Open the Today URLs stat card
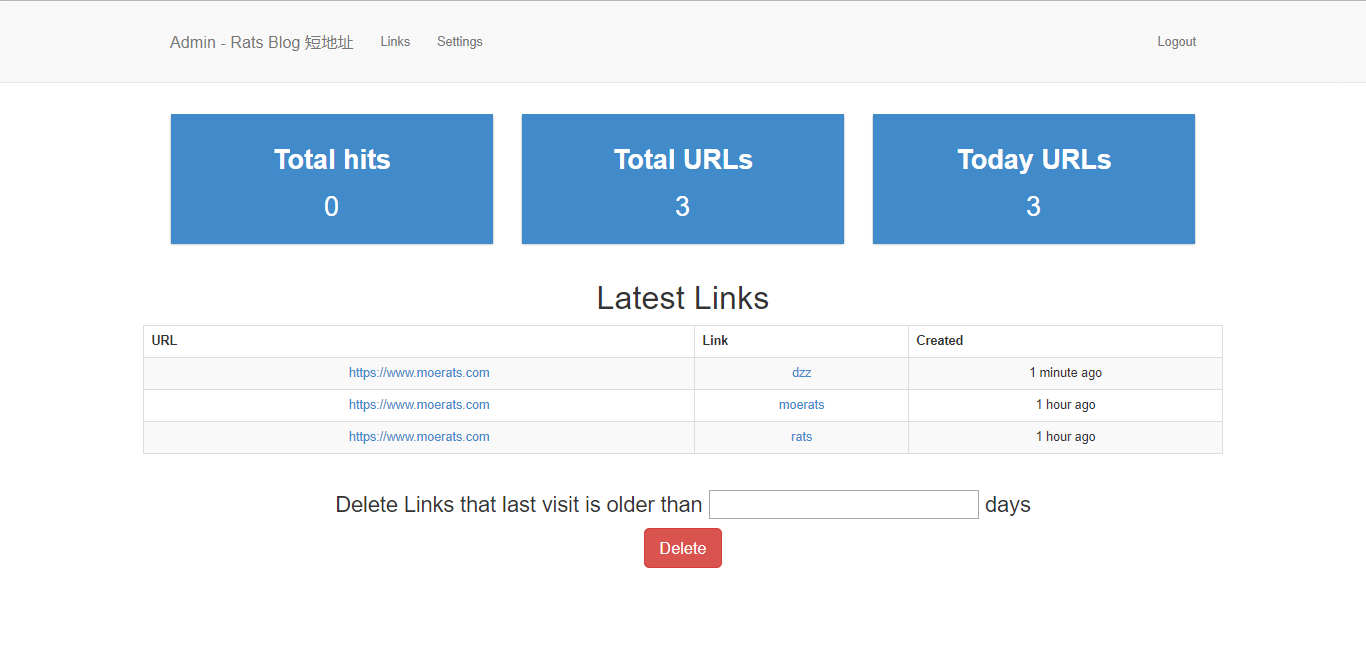Screen dimensions: 1366x656 pyautogui.click(x=1034, y=179)
